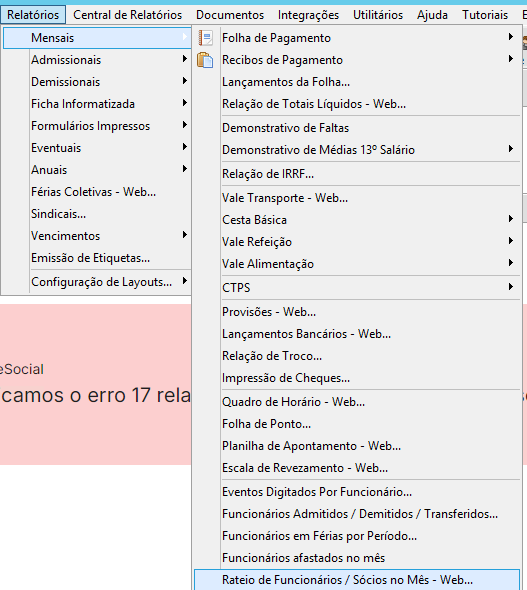Open the Recibos de Pagamento submenu
The height and width of the screenshot is (590, 527).
tap(357, 60)
